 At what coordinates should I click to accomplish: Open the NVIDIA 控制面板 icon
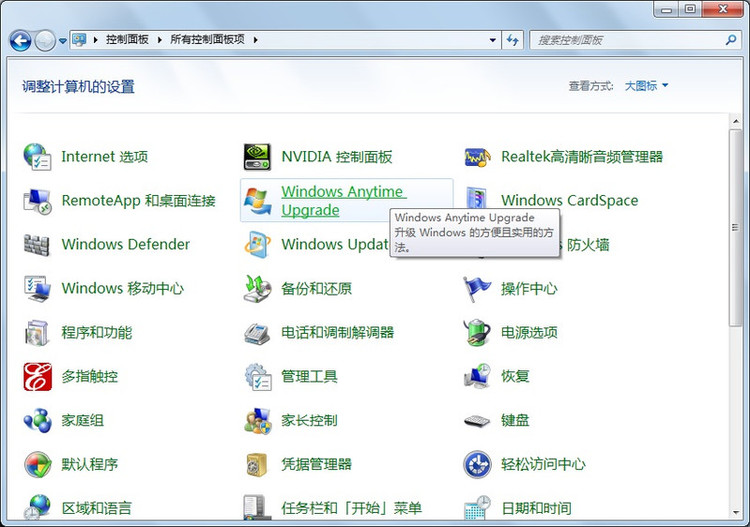tap(257, 157)
